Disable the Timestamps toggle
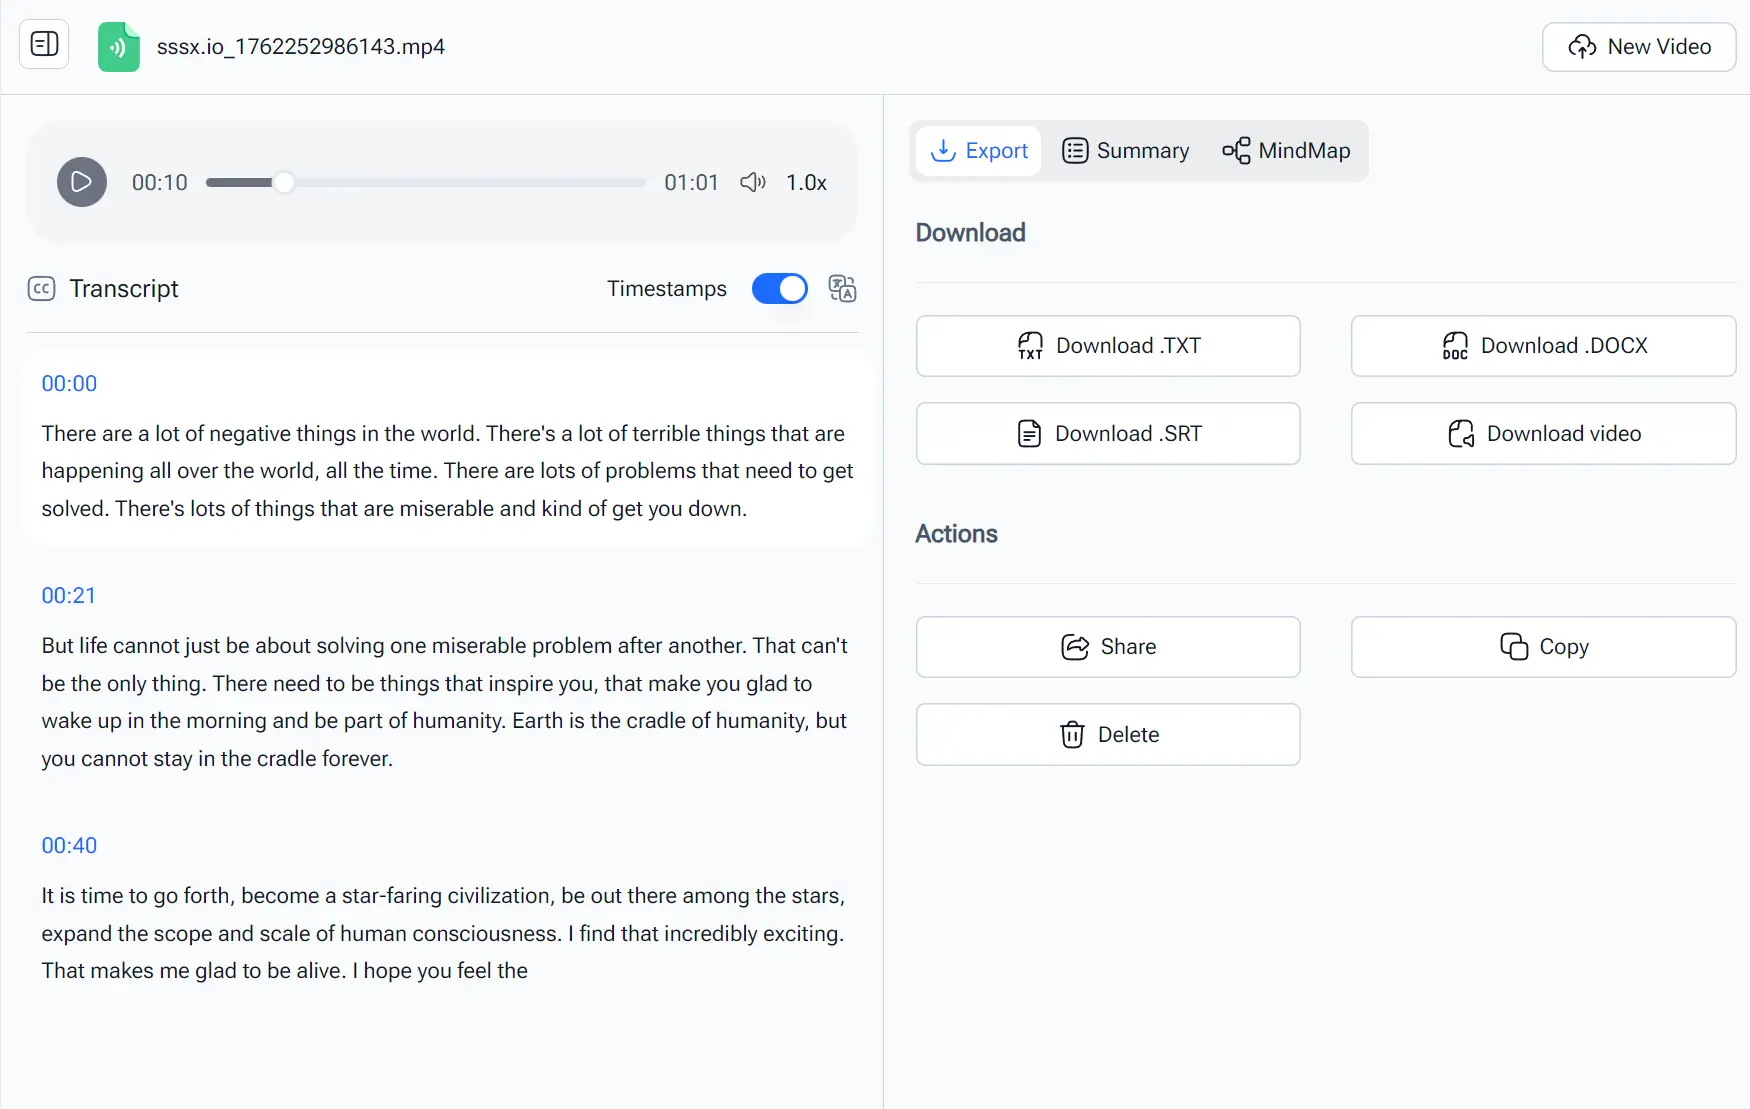The image size is (1750, 1109). [779, 289]
